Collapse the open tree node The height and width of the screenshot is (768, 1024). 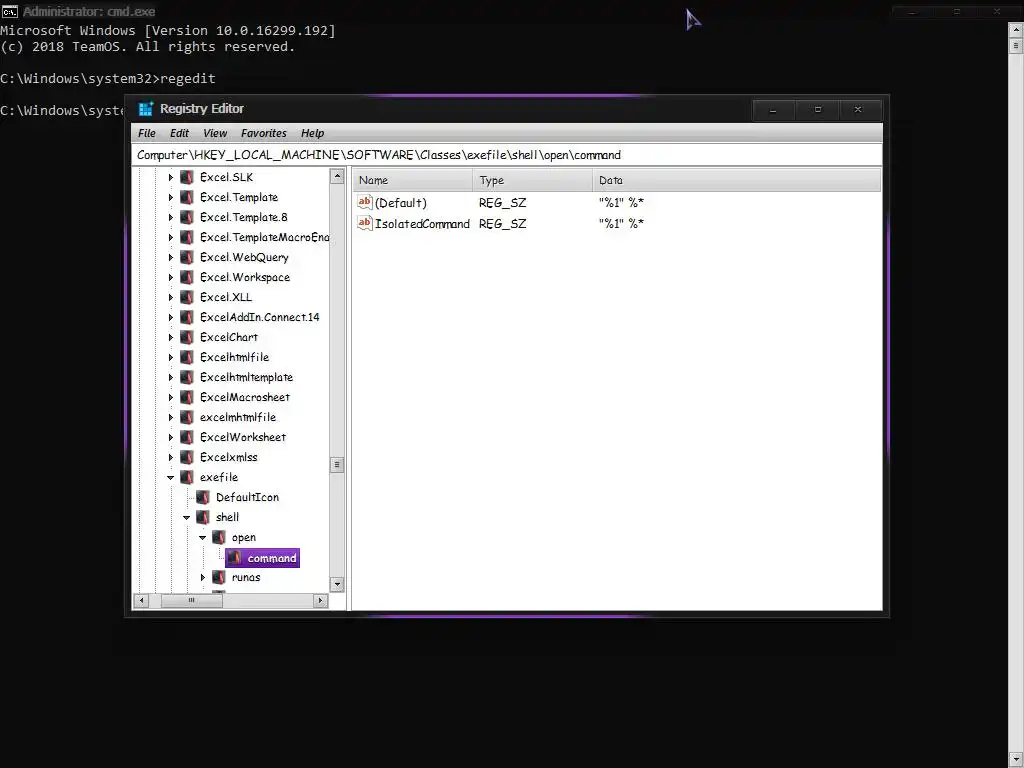202,537
